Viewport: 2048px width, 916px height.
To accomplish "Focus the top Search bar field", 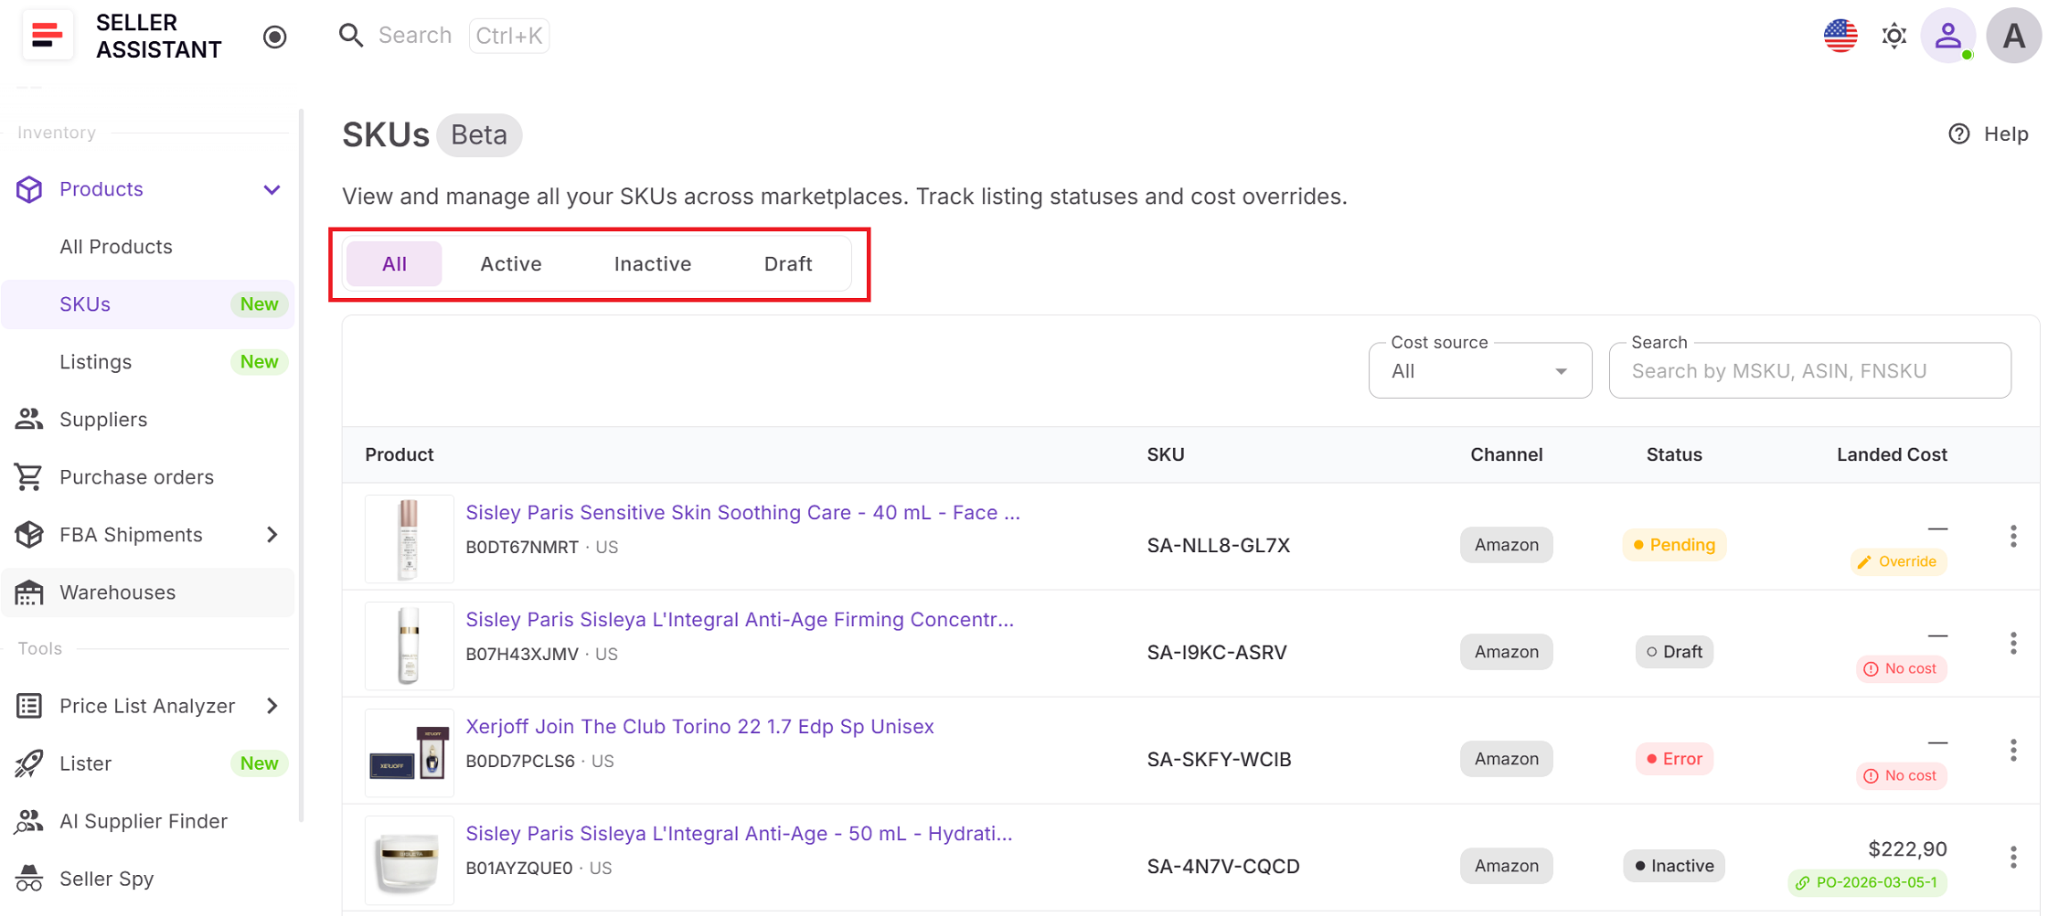I will coord(415,36).
